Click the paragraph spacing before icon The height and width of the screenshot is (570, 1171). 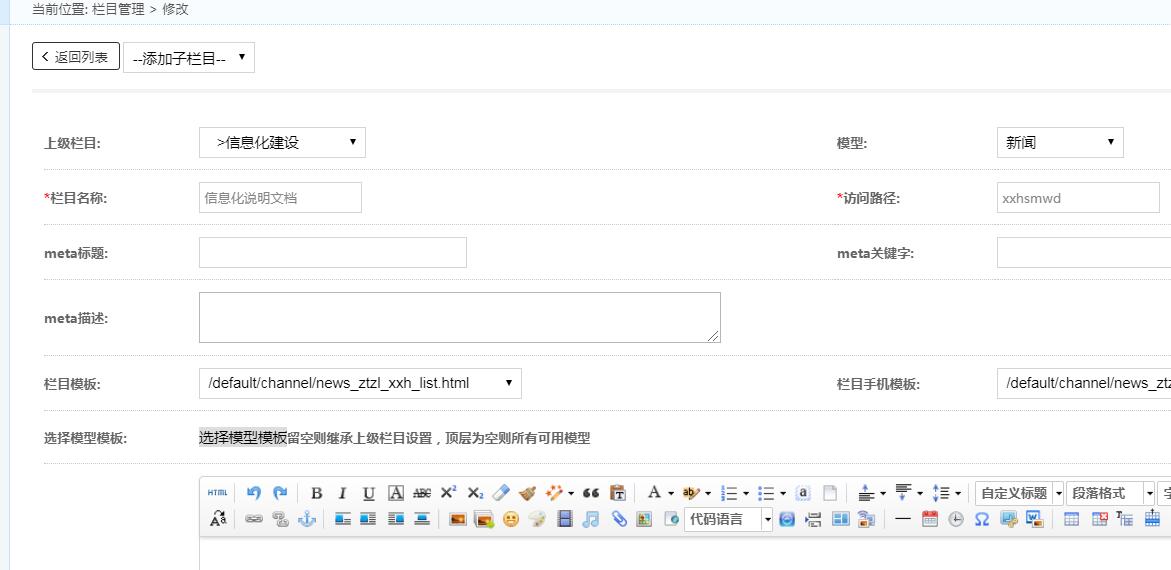coord(866,493)
